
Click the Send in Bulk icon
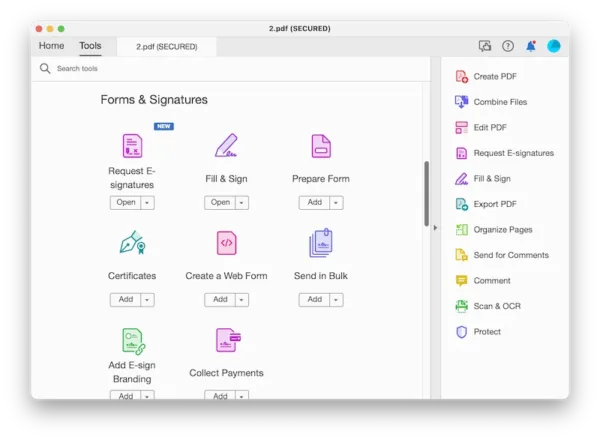pos(321,243)
